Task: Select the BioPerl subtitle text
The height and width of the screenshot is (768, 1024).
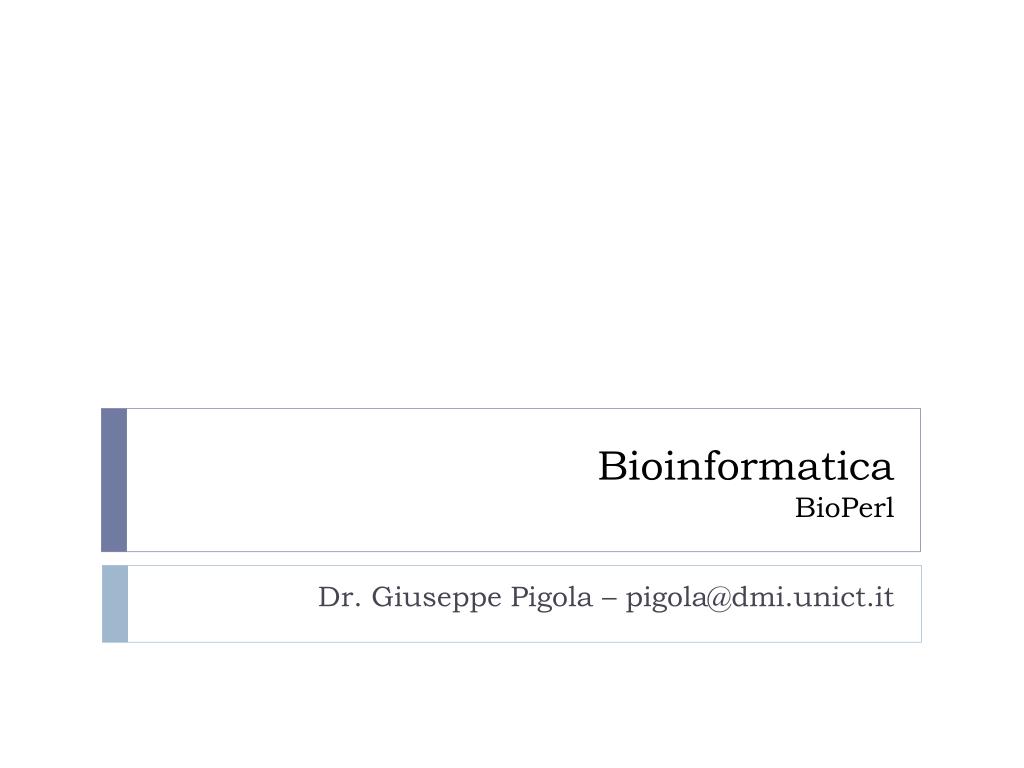Action: [844, 508]
